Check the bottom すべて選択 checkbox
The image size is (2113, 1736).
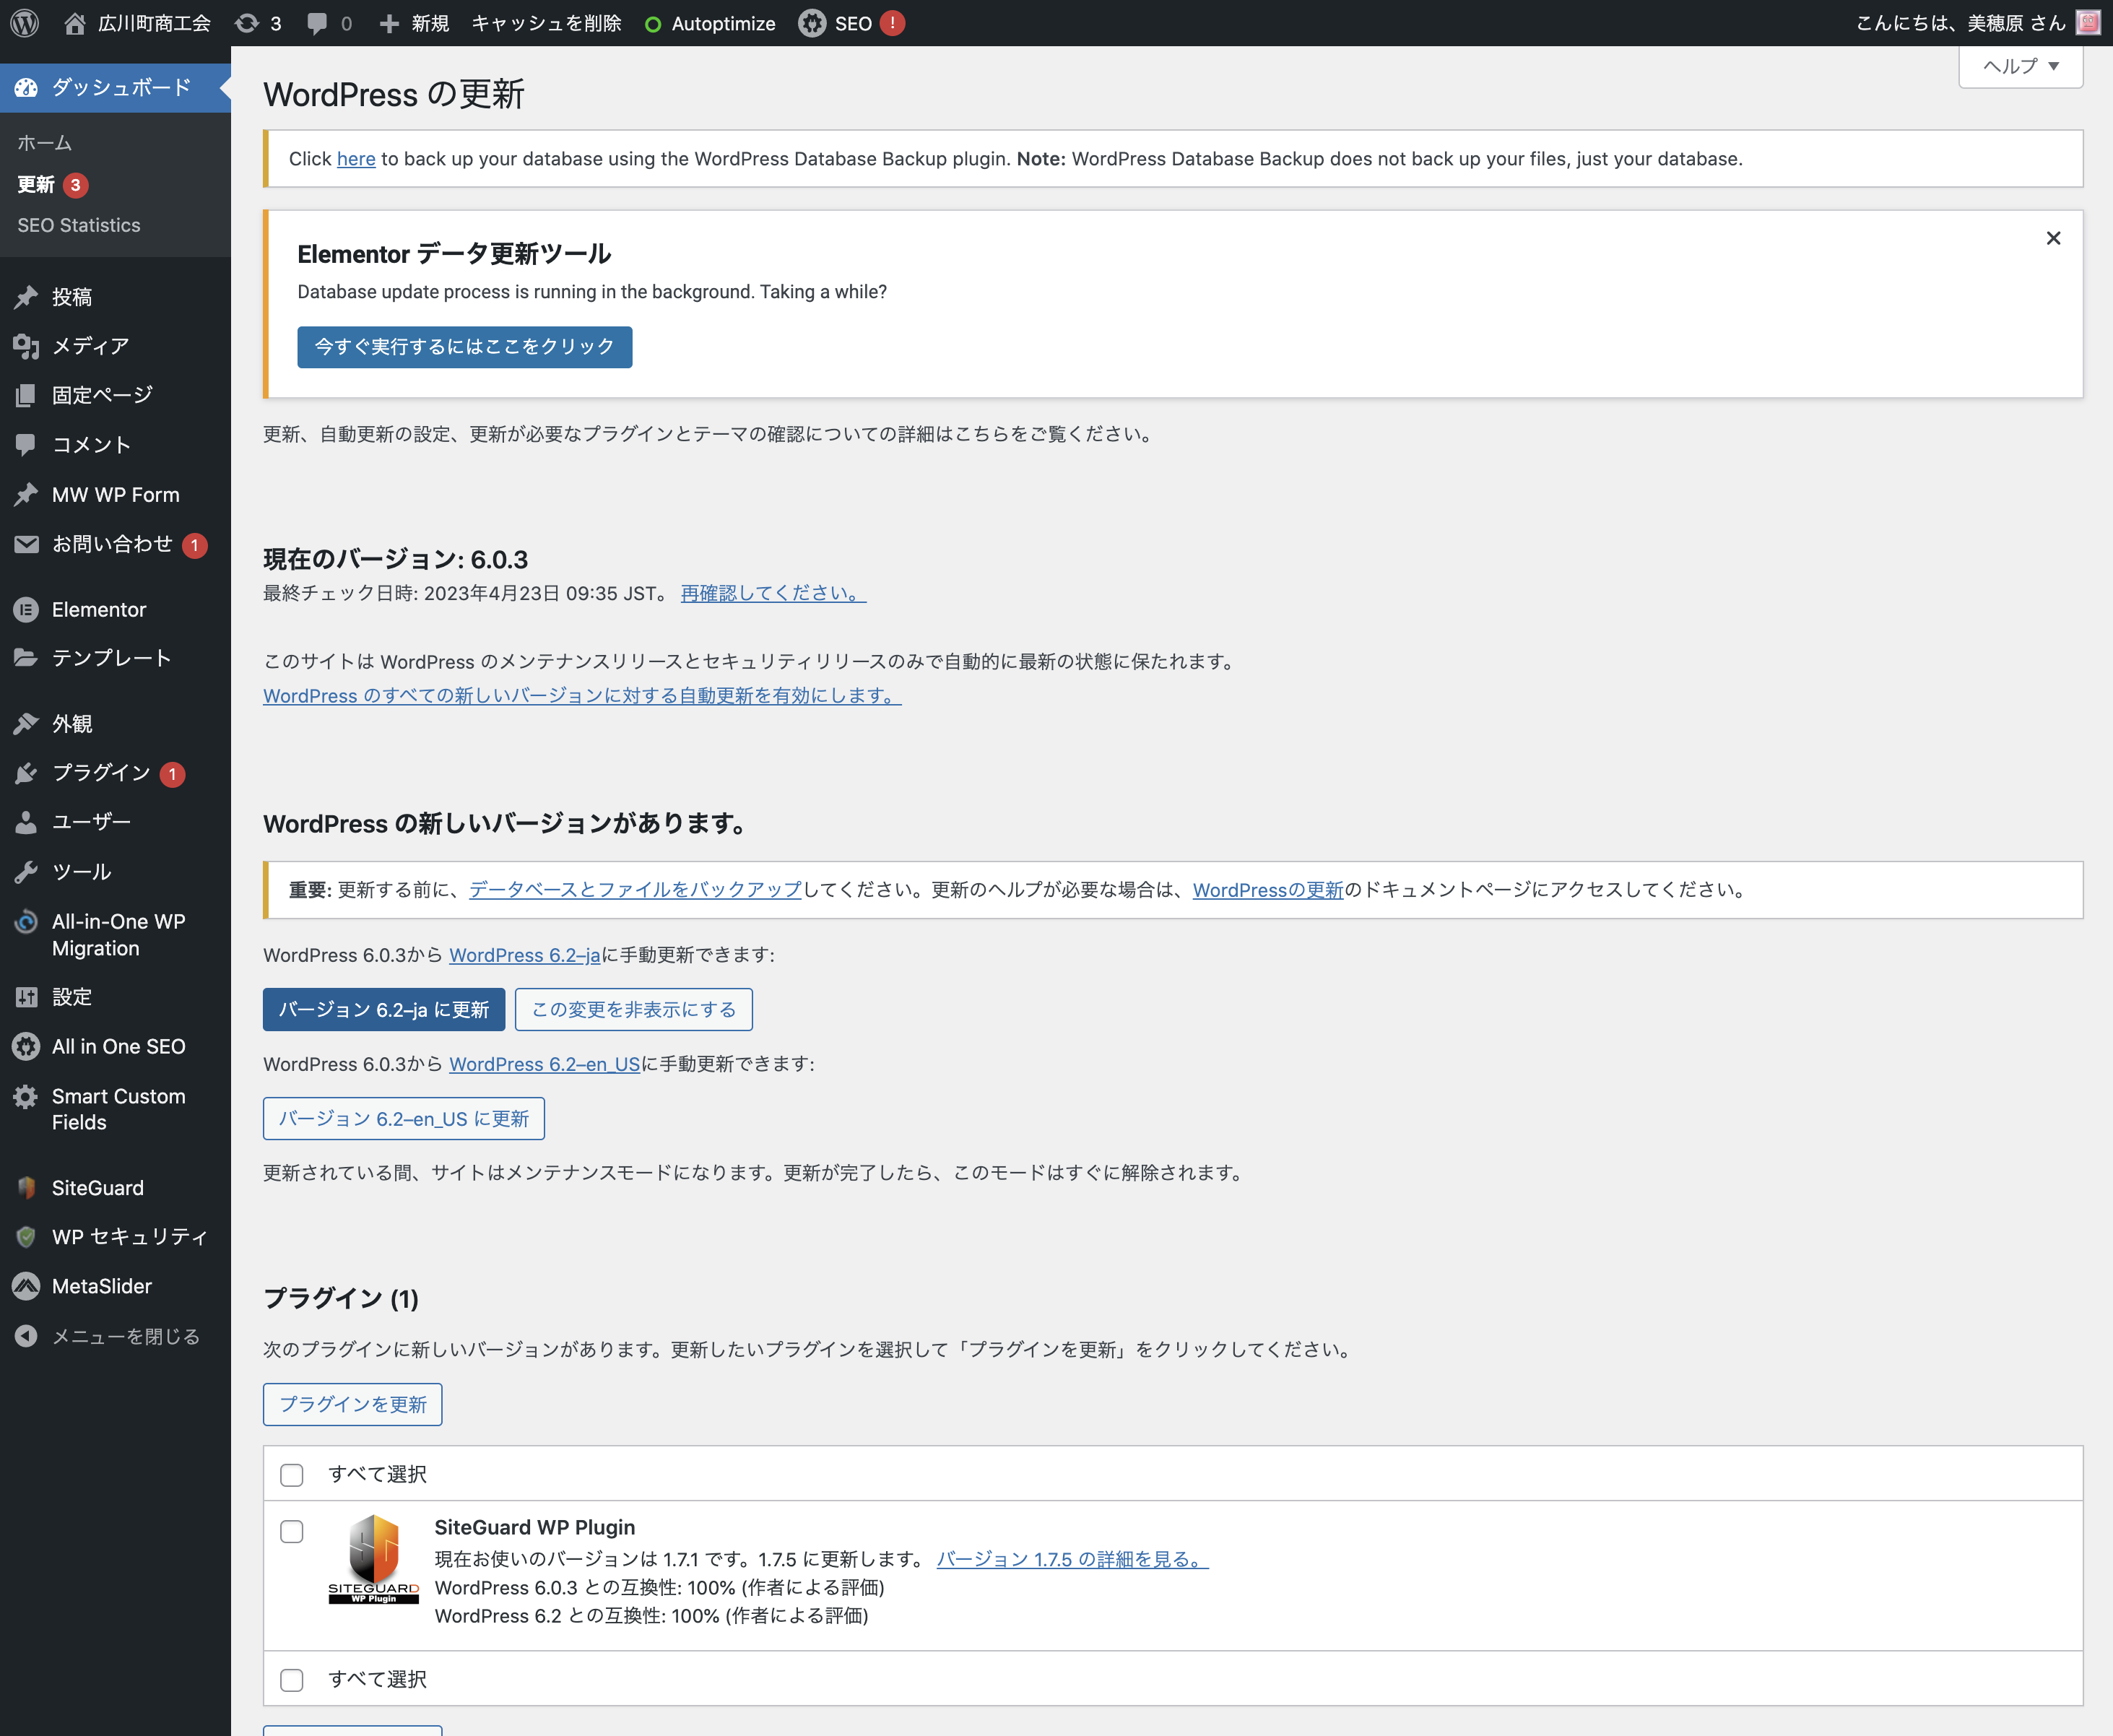point(292,1679)
